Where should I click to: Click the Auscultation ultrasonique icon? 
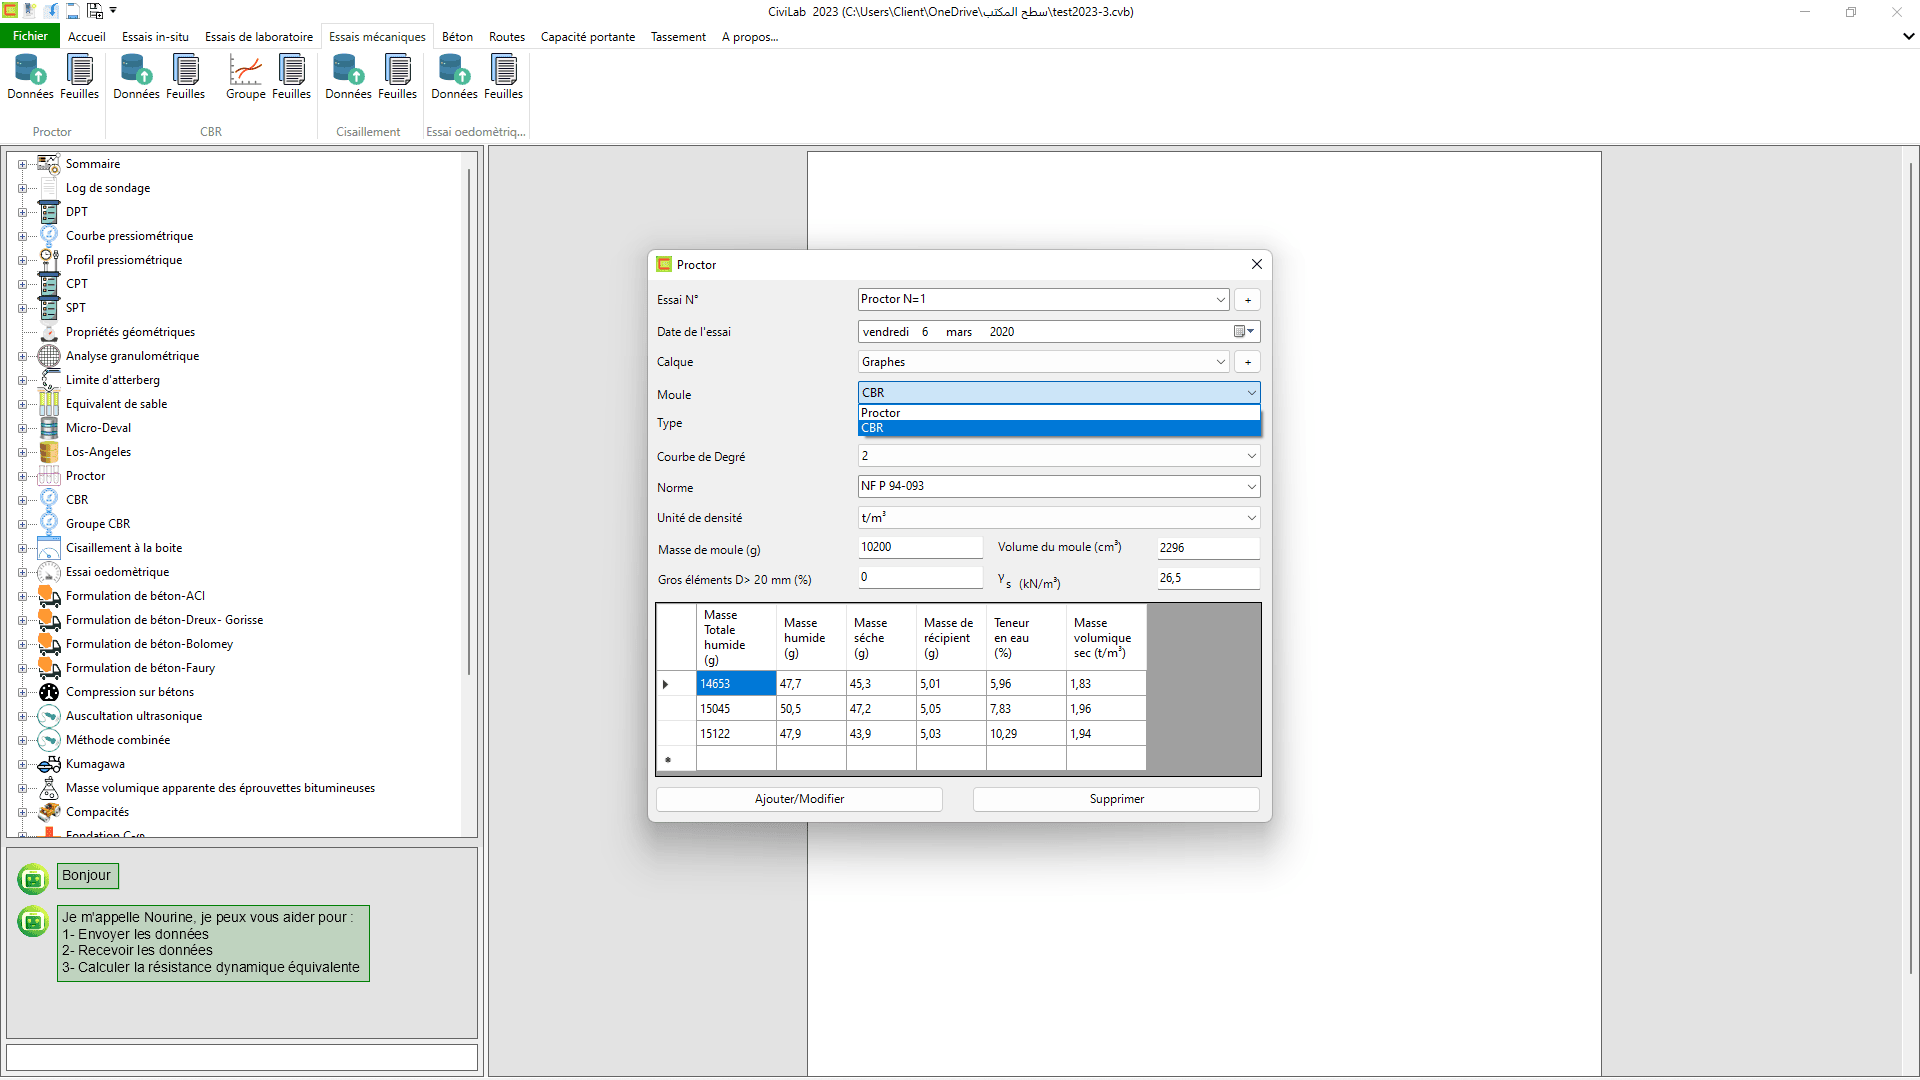[x=49, y=716]
